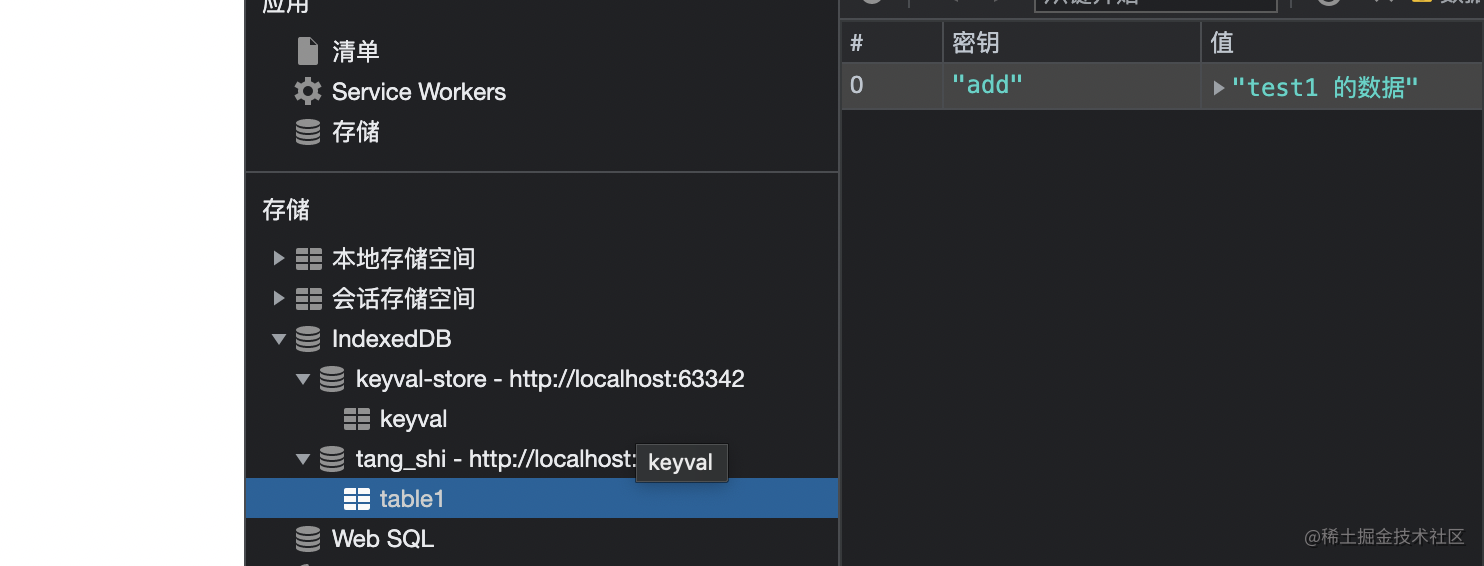Select the 存储 database icon under 应用
The width and height of the screenshot is (1484, 566).
308,132
